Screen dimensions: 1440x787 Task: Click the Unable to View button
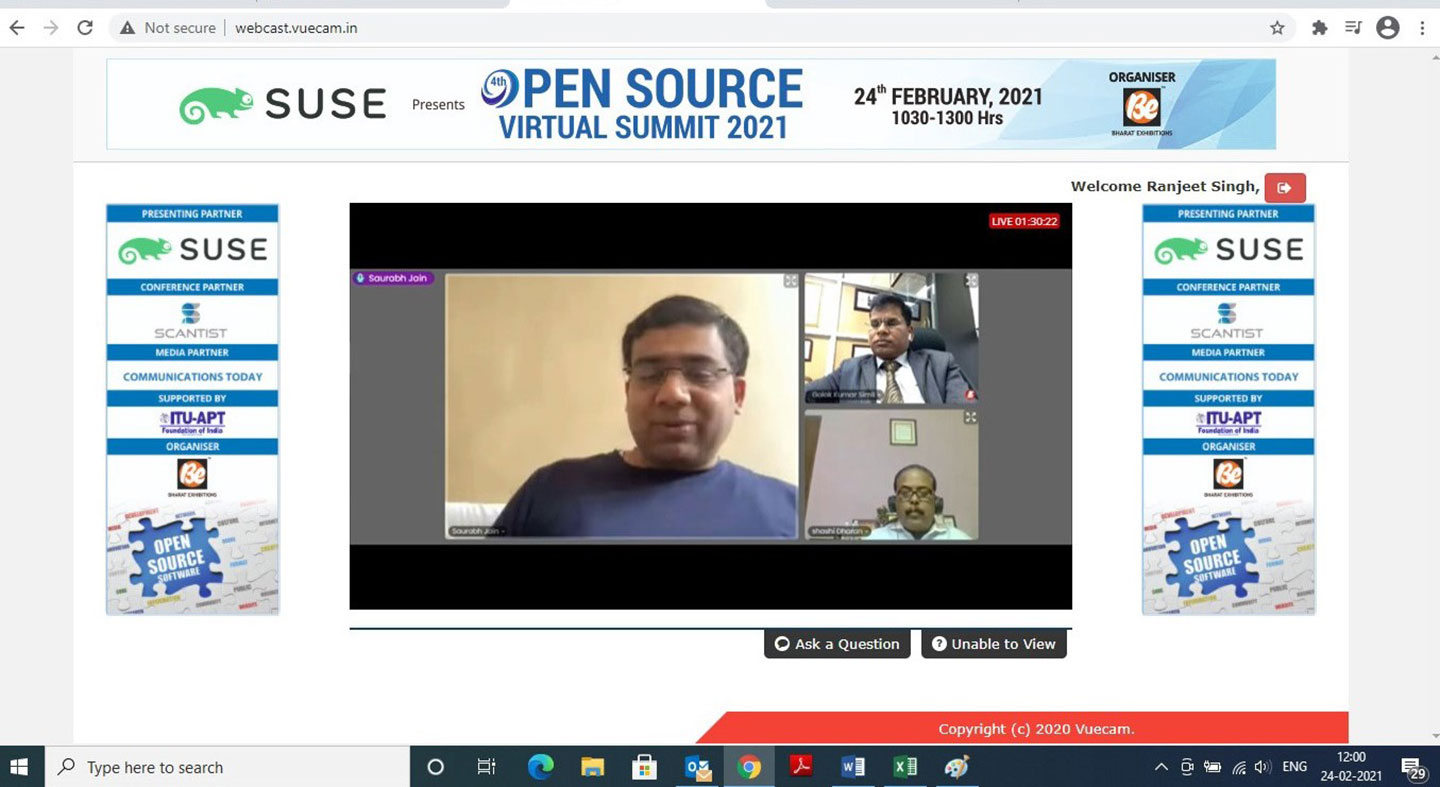coord(994,644)
